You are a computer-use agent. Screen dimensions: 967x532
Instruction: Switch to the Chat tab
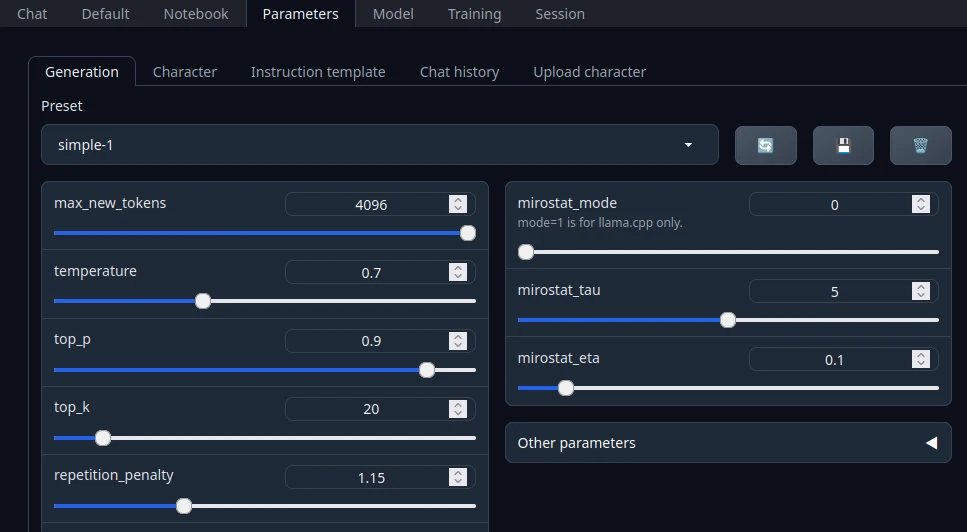point(32,14)
